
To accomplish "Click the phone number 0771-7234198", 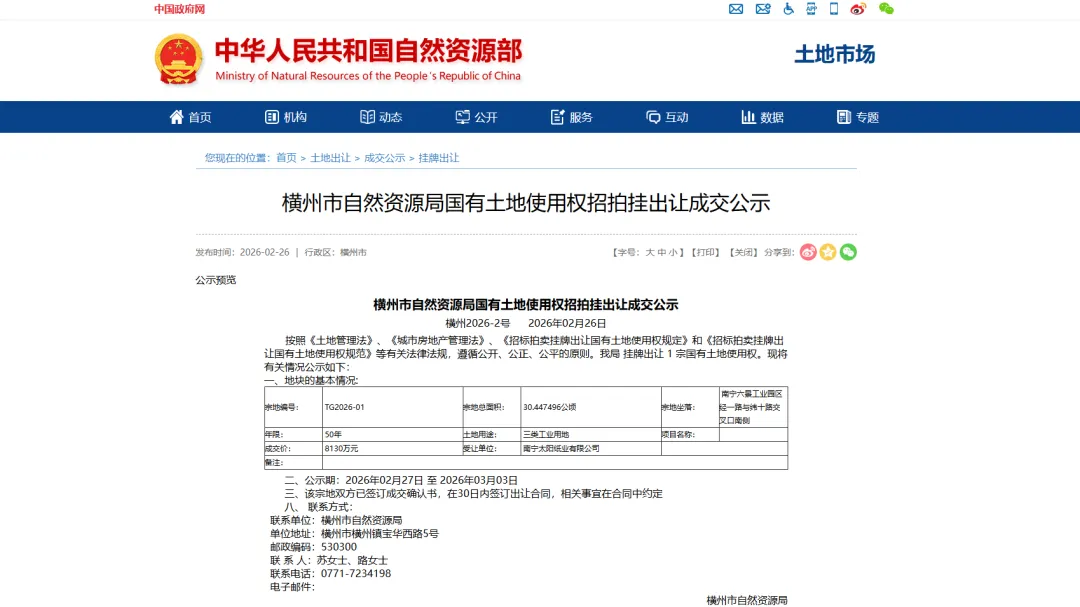I will [356, 573].
